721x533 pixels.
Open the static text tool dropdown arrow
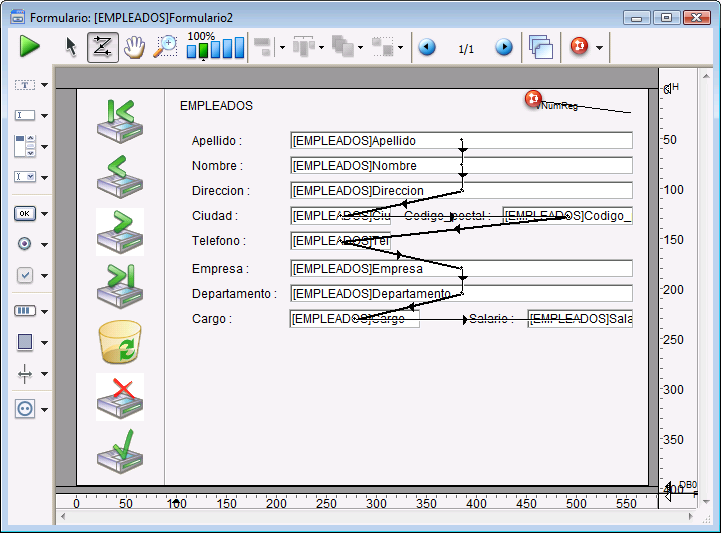(x=45, y=86)
